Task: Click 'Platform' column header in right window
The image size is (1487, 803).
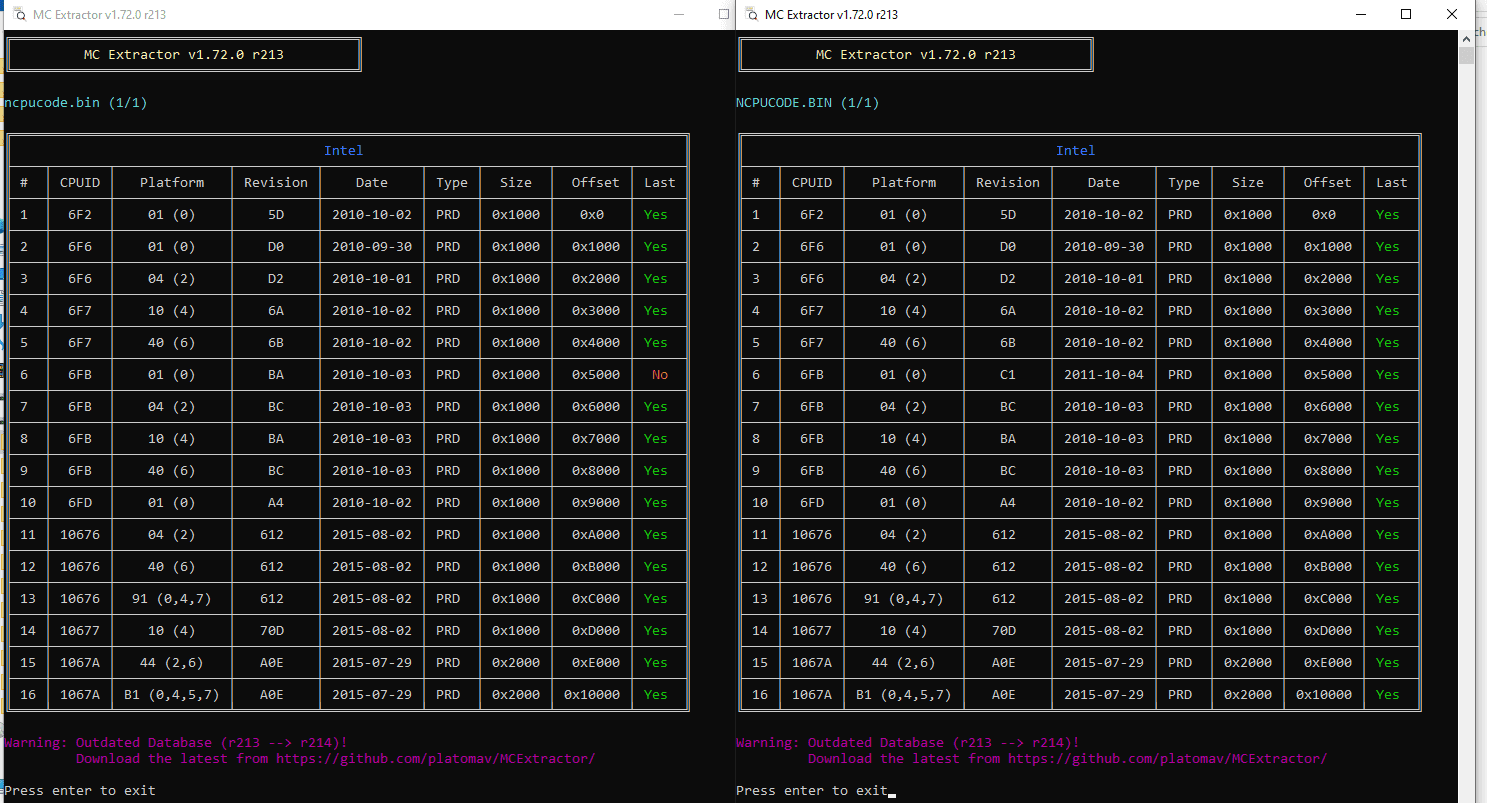Action: point(904,183)
